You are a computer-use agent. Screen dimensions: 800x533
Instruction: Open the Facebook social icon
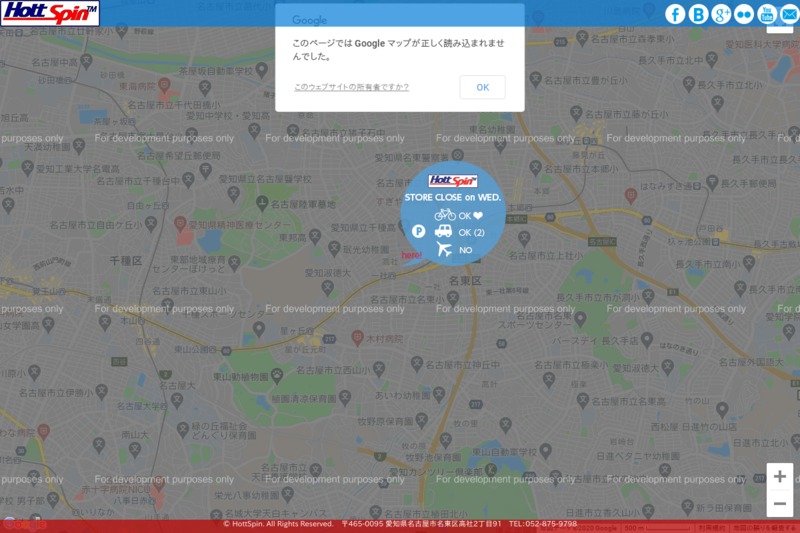pos(675,14)
